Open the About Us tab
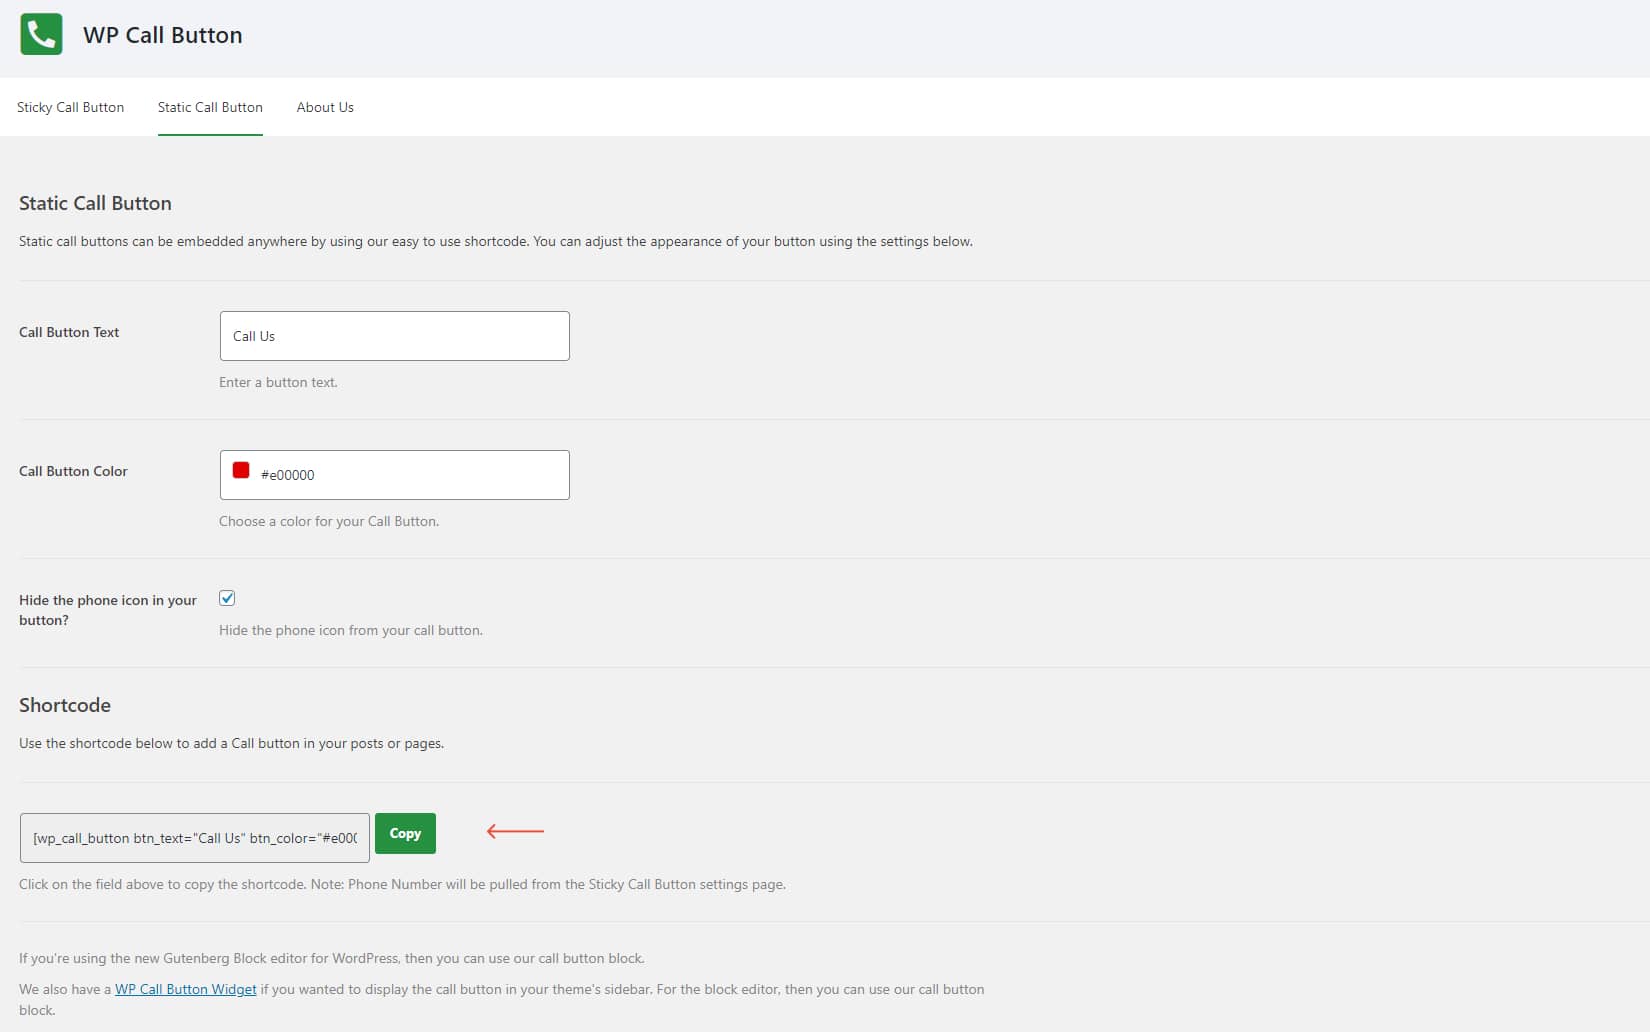This screenshot has height=1032, width=1650. (324, 107)
